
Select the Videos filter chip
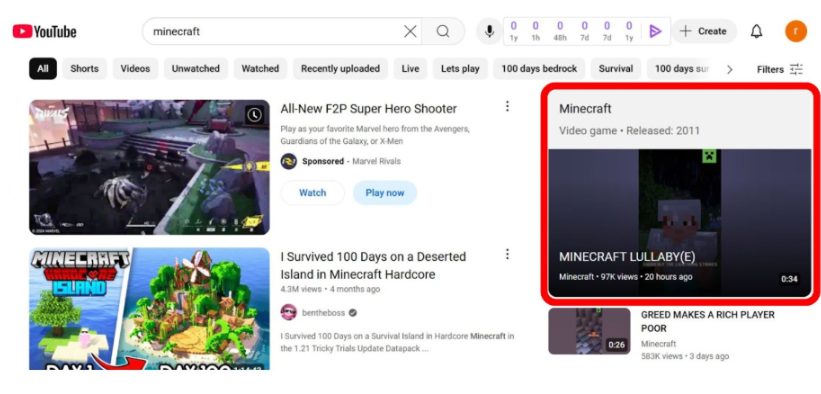[135, 69]
